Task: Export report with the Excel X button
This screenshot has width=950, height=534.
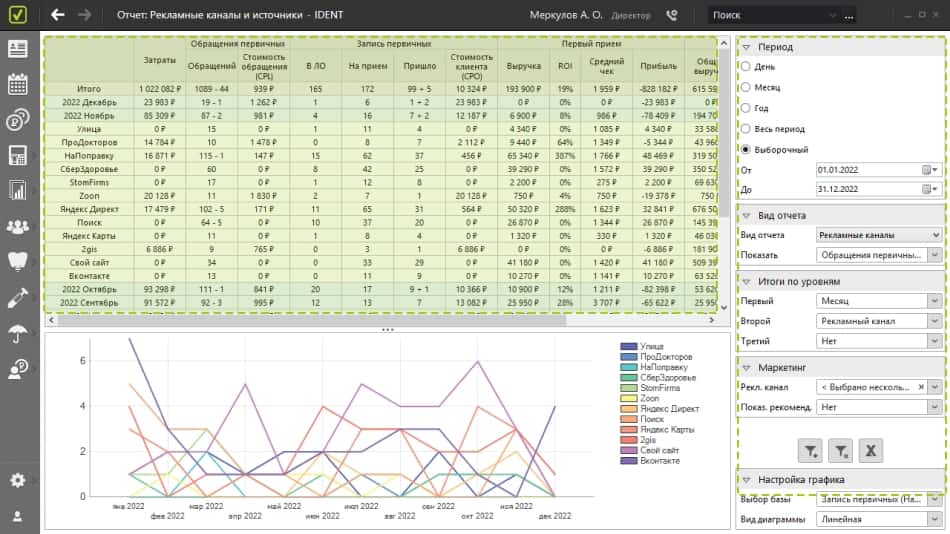Action: point(871,451)
